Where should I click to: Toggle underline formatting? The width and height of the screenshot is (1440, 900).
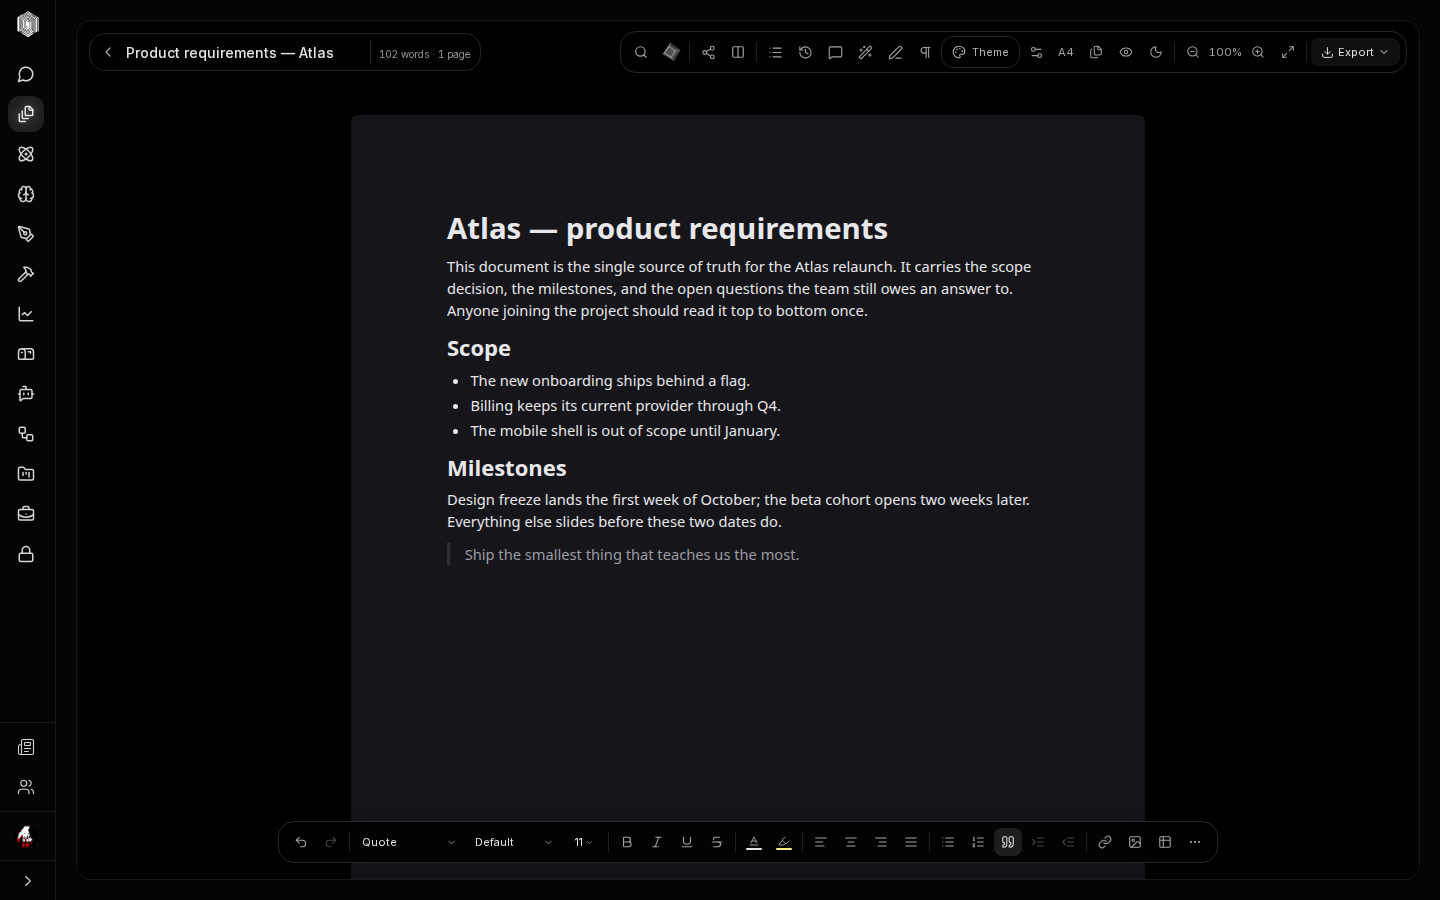(x=687, y=842)
